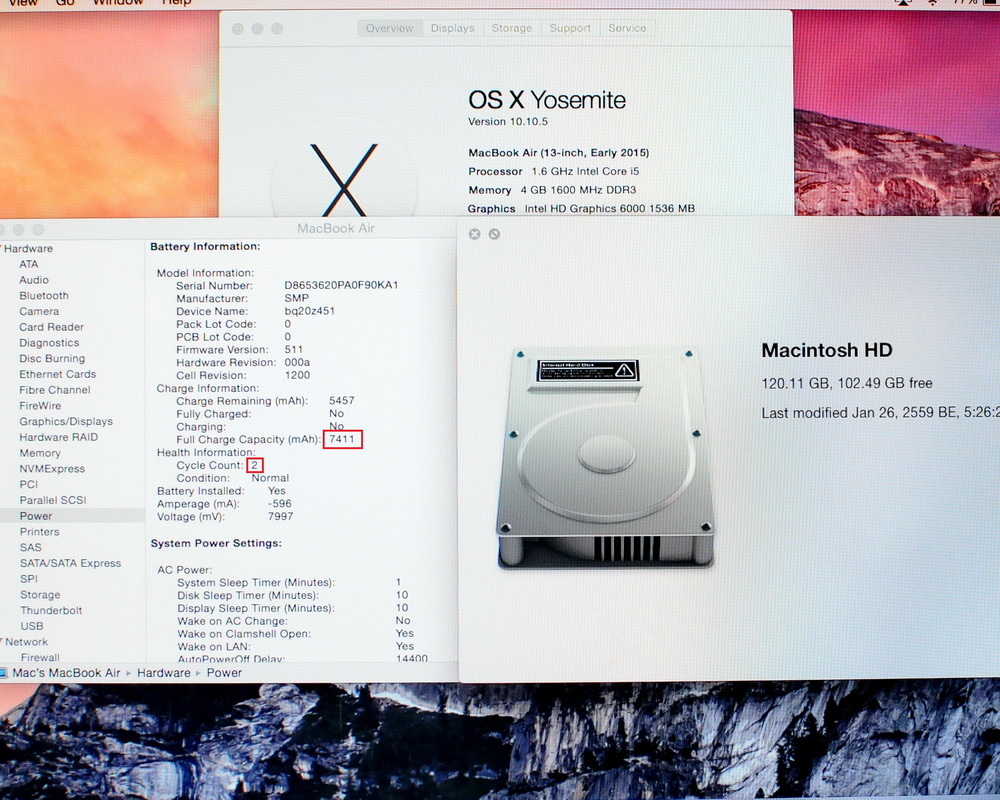
Task: Close the About This Mac window
Action: click(238, 29)
